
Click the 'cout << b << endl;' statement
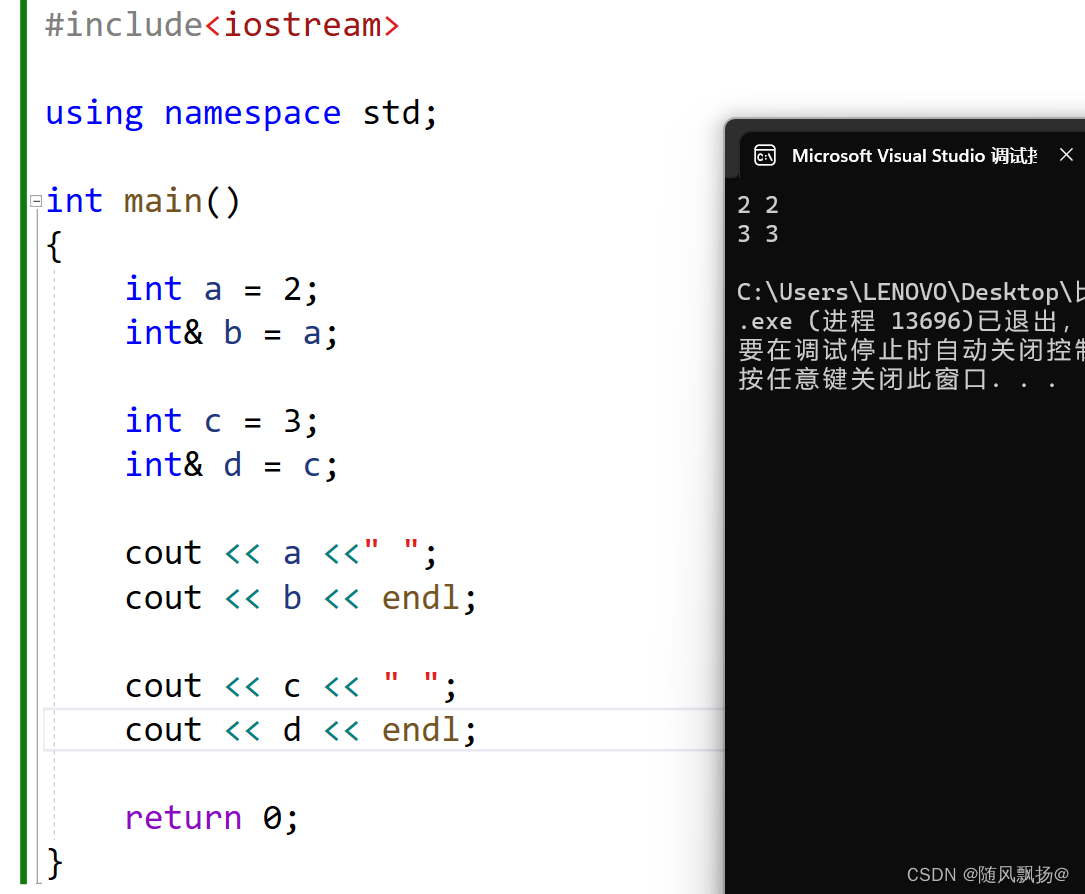click(x=301, y=598)
